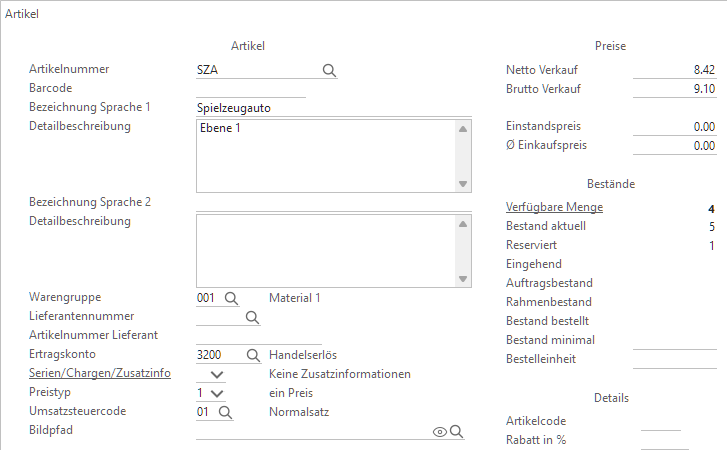This screenshot has width=727, height=450.
Task: Click the Netto Verkauf price field
Action: point(675,70)
